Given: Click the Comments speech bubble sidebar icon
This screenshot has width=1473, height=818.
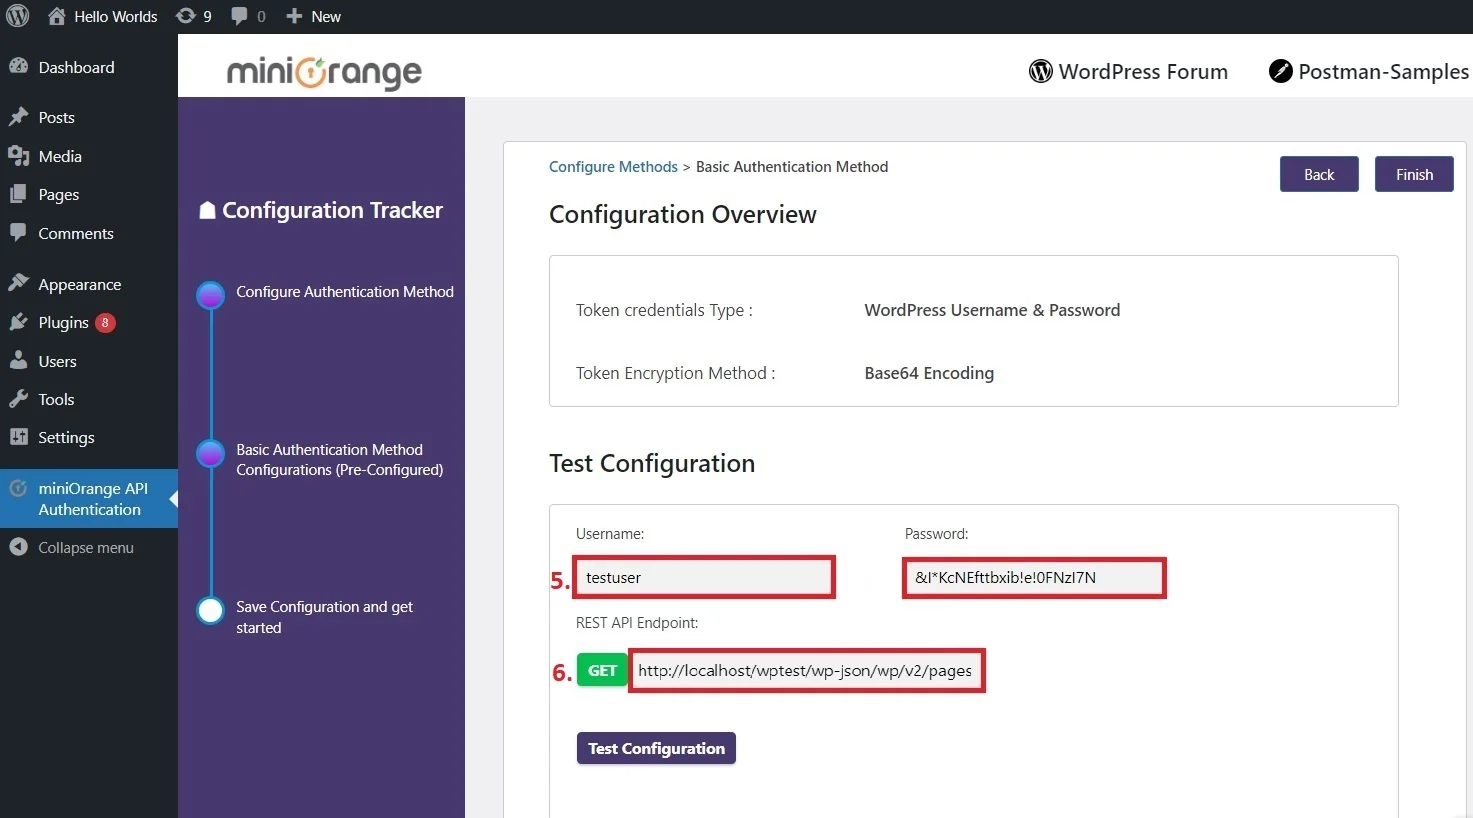Looking at the screenshot, I should pyautogui.click(x=18, y=233).
